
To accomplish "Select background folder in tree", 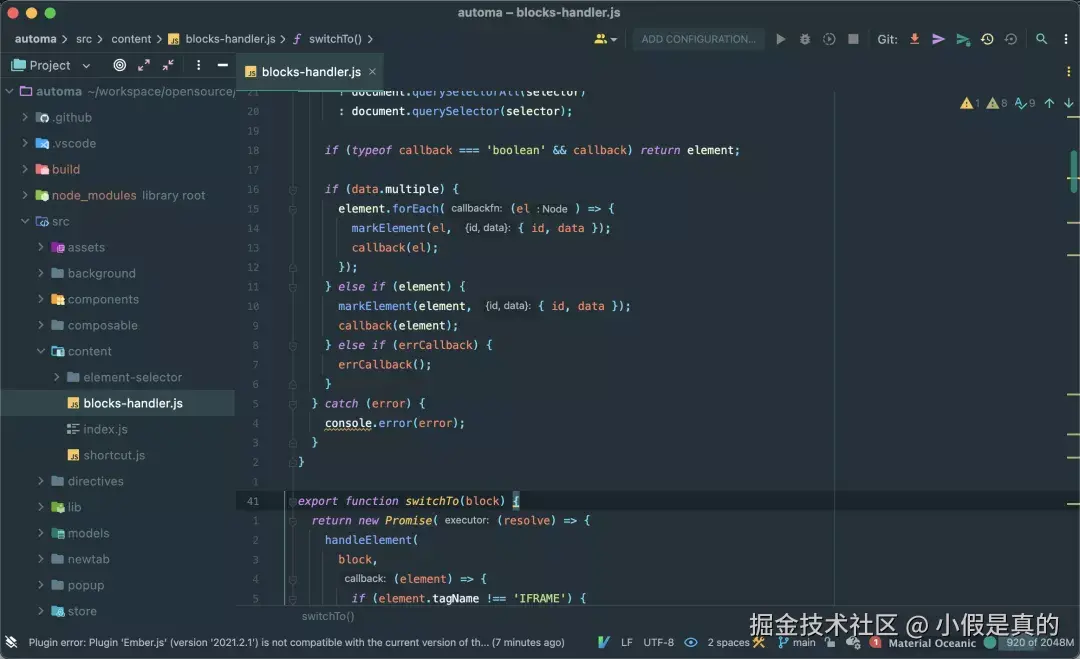I will pos(101,273).
